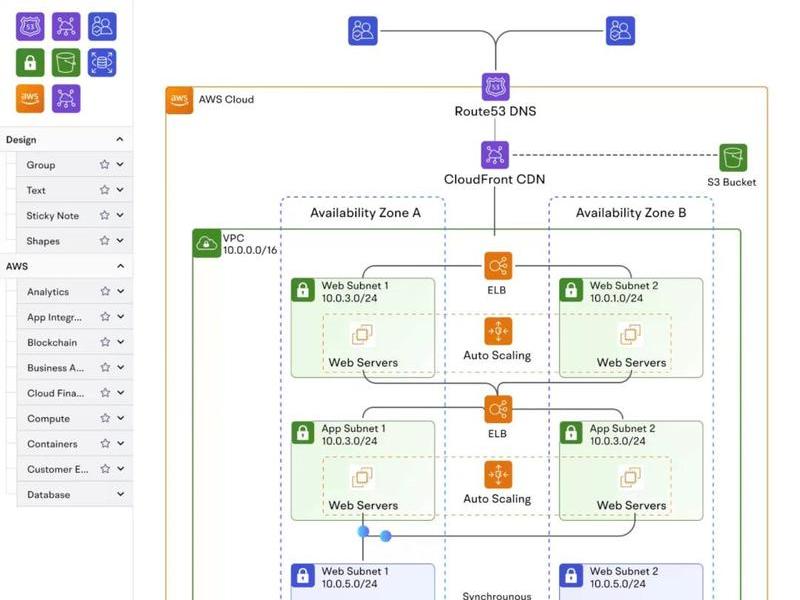Open the Compute category
800x600 pixels.
(74, 418)
